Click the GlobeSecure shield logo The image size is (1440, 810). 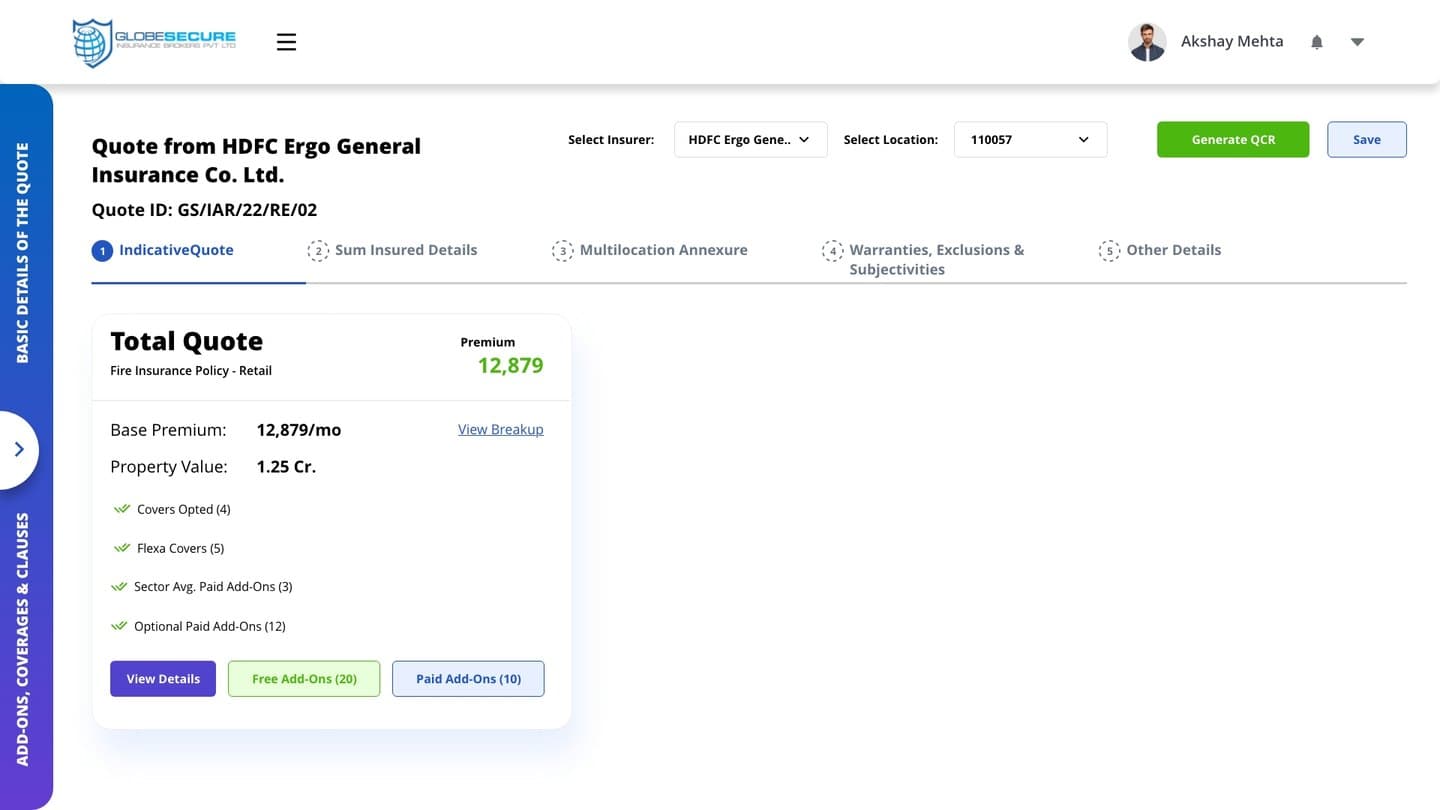pos(93,43)
